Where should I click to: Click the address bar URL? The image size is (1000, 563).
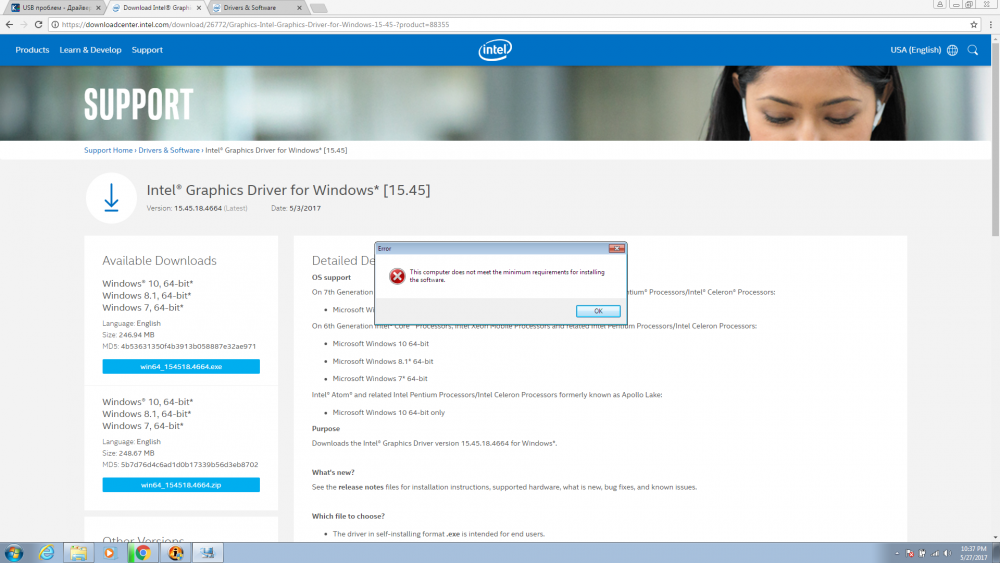tap(255, 24)
